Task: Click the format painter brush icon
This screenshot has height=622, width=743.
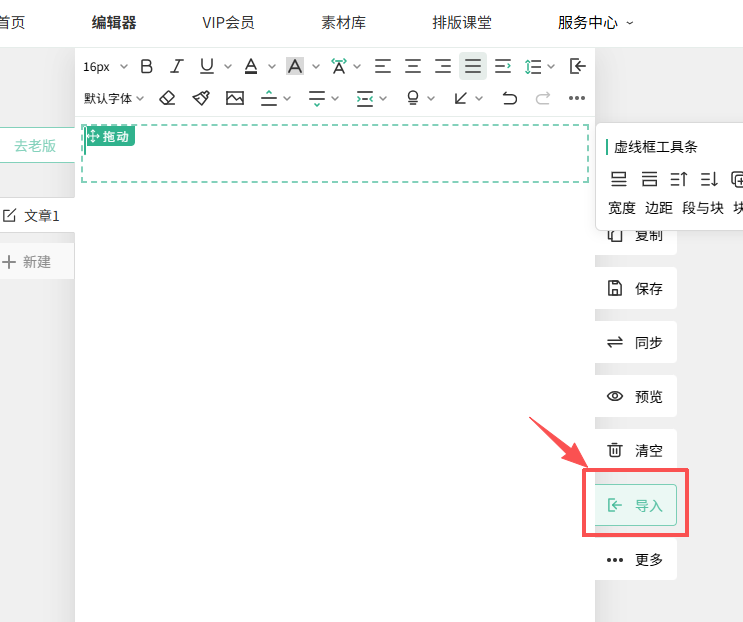Action: (x=201, y=98)
